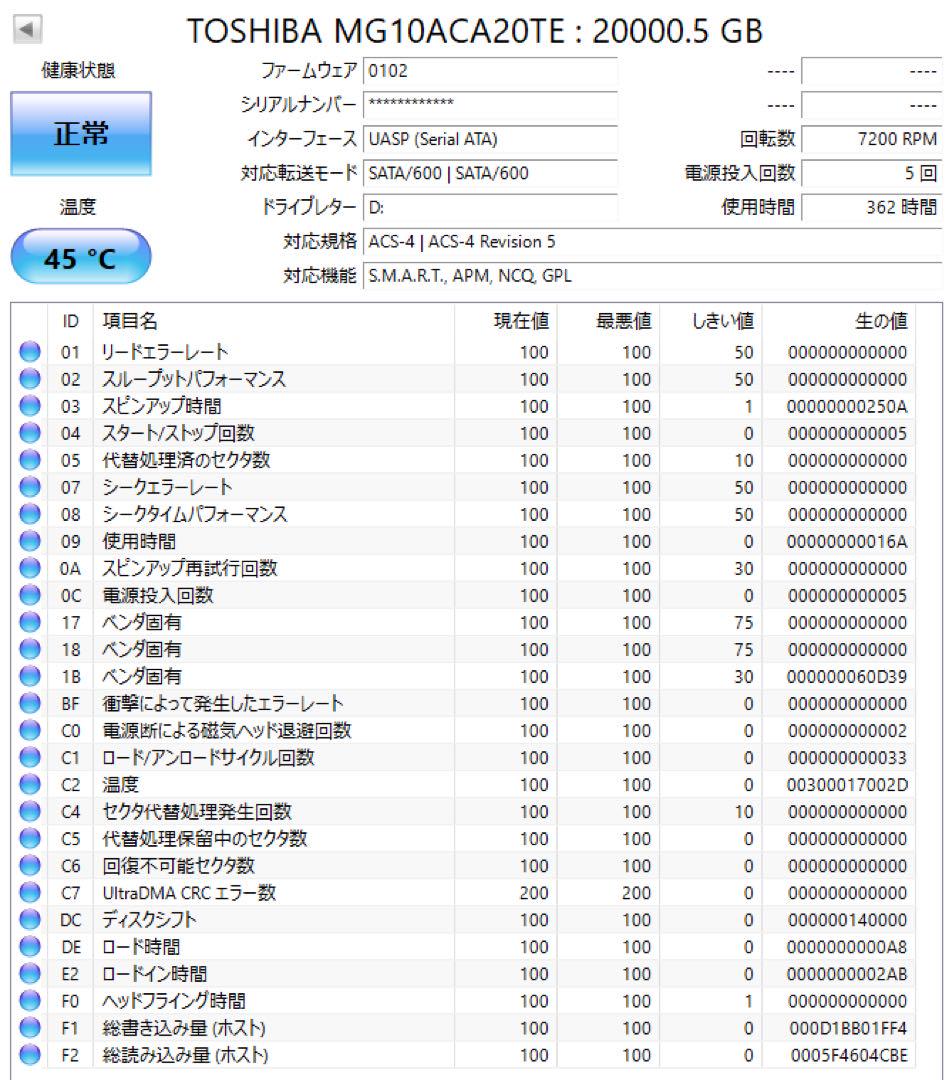This screenshot has height=1080, width=951.
Task: Click status orb for ID 09 使用時間 row
Action: (30, 541)
